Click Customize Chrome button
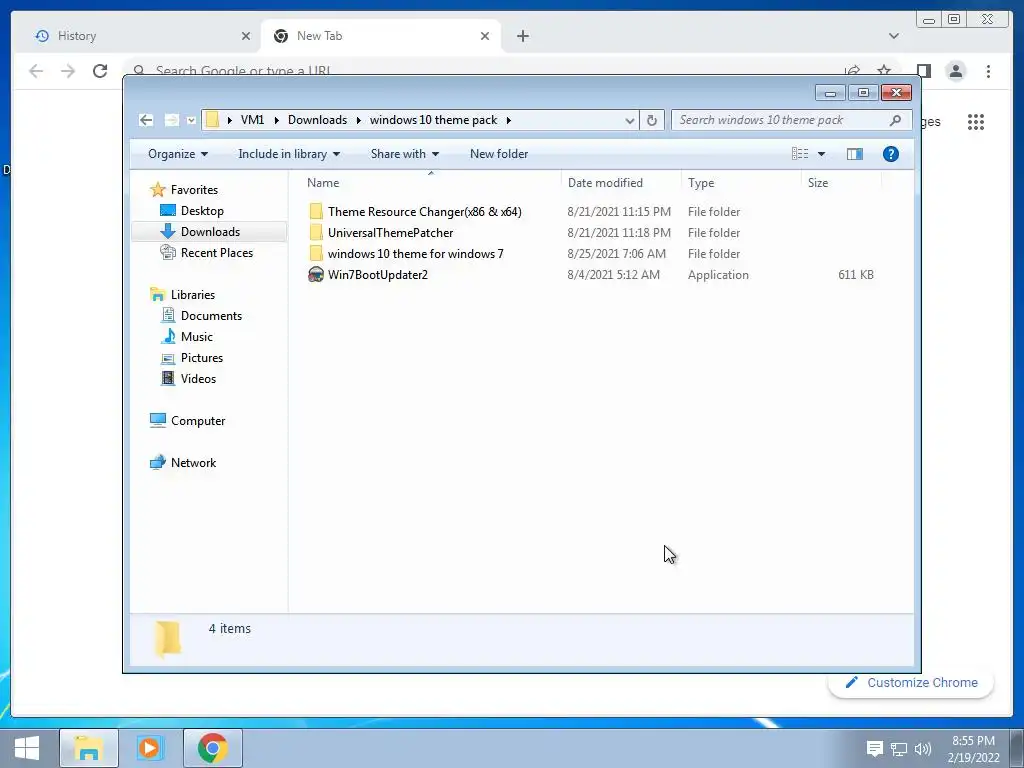Viewport: 1024px width, 768px height. (x=911, y=682)
